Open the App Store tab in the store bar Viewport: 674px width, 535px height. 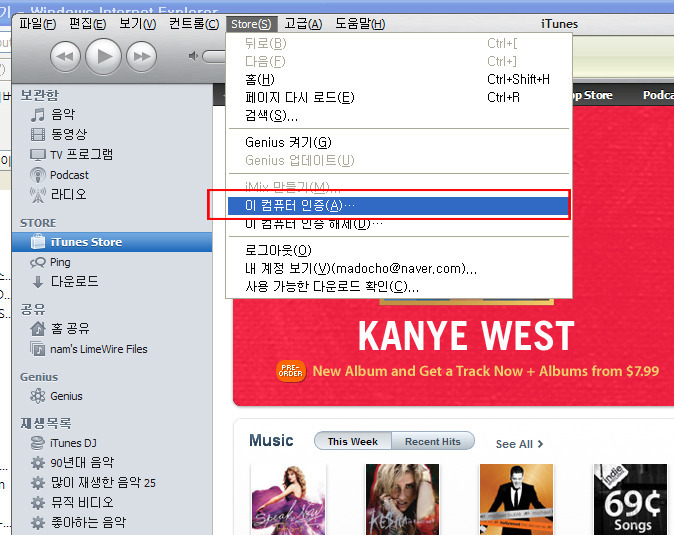[x=593, y=95]
